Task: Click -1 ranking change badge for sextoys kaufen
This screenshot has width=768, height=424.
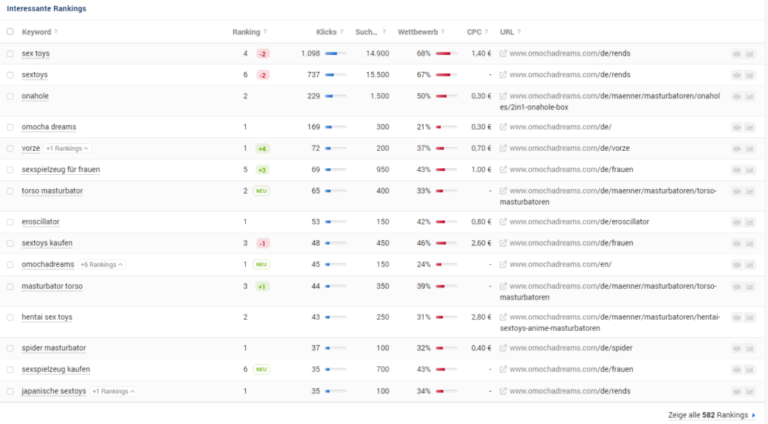Action: coord(263,244)
